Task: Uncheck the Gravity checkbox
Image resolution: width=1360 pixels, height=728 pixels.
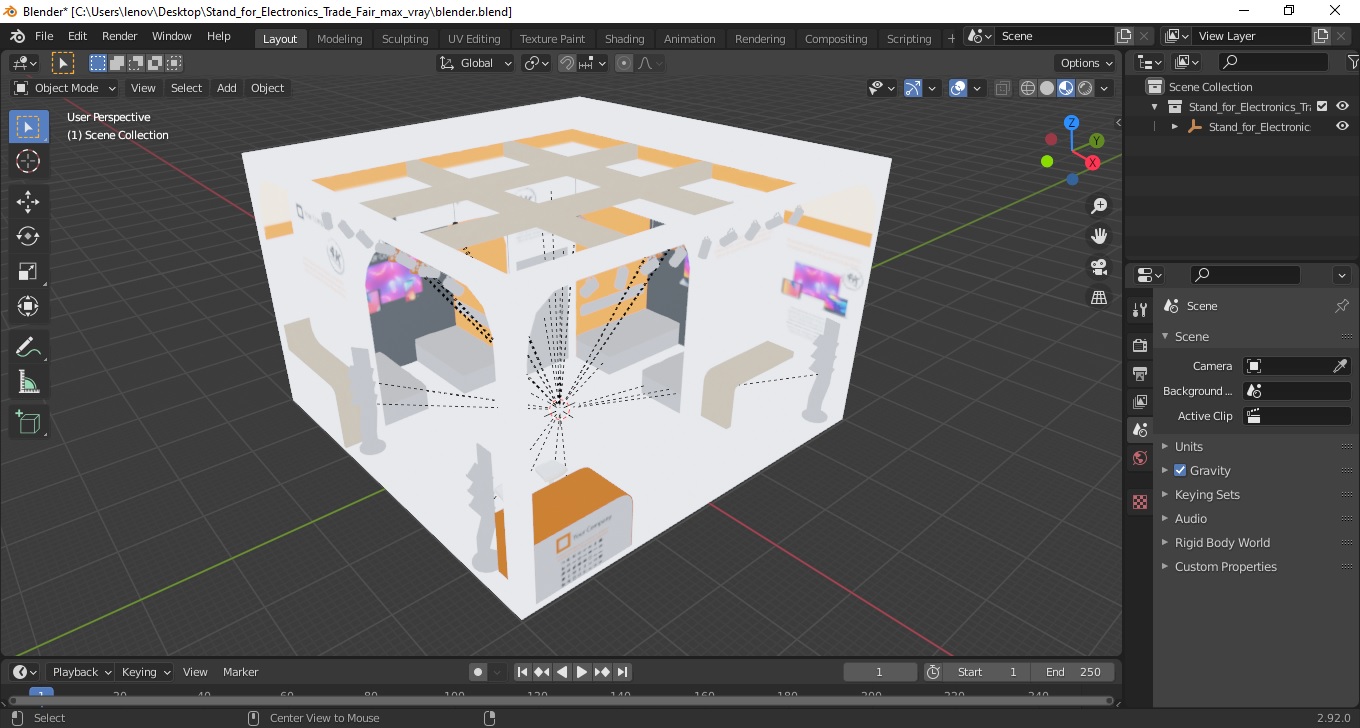Action: [x=1180, y=470]
